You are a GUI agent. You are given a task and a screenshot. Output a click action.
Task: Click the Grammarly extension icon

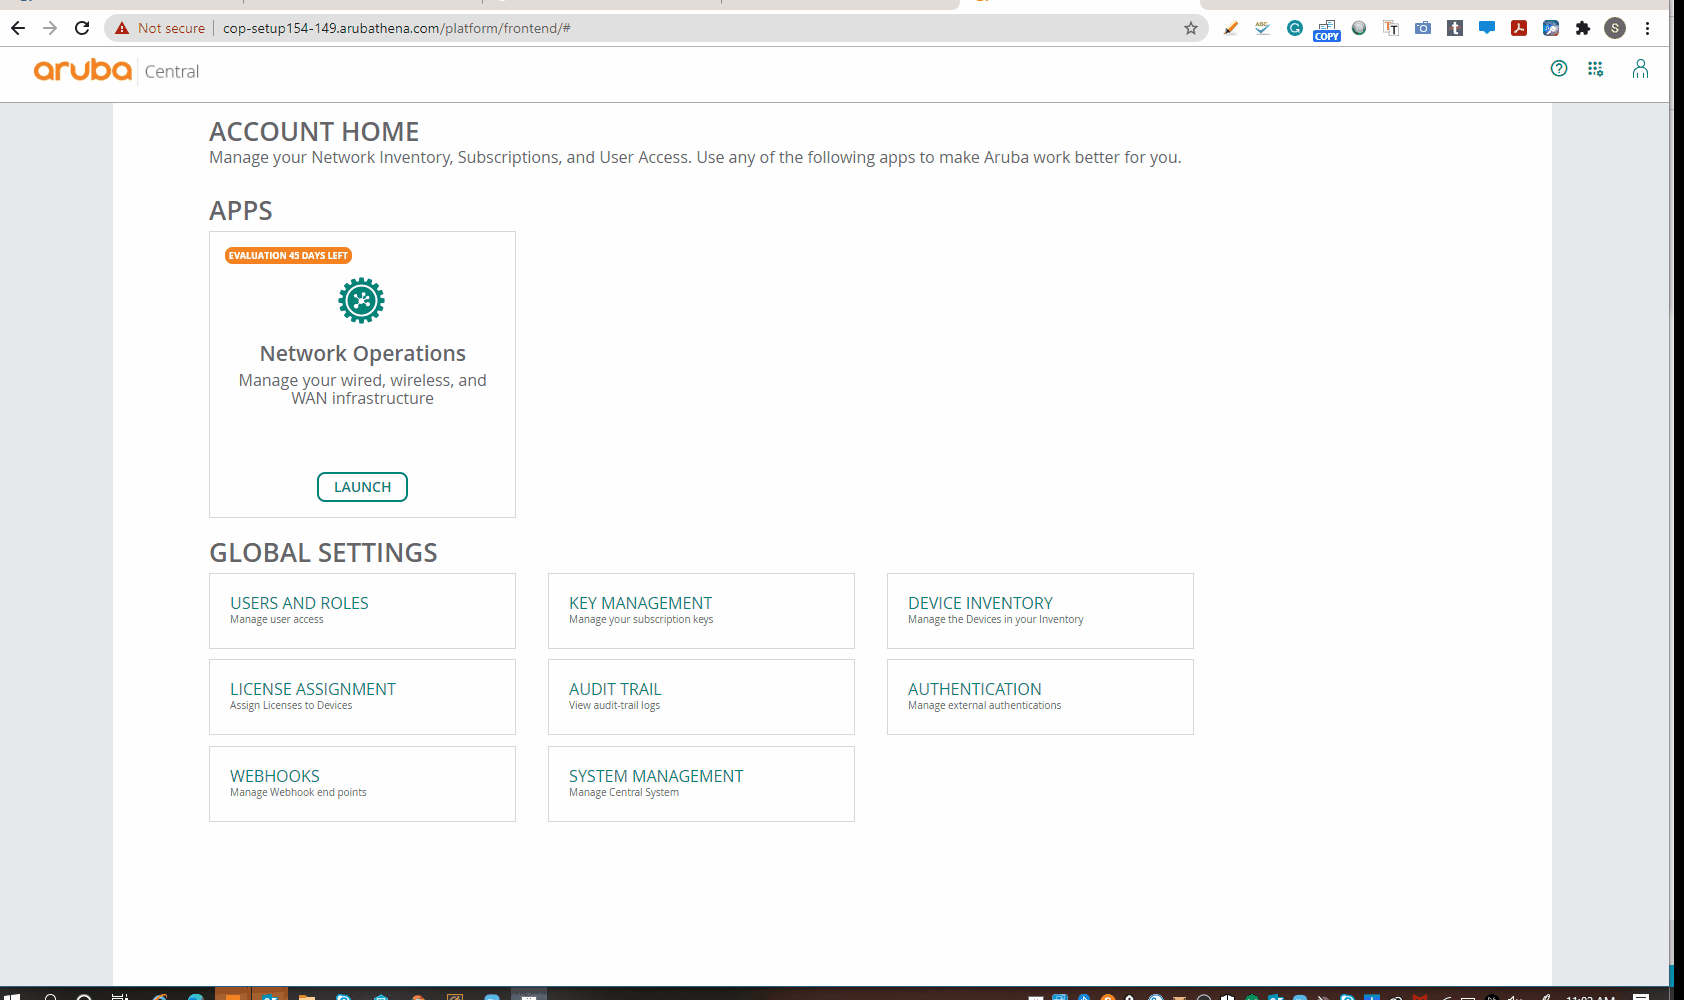(1294, 28)
